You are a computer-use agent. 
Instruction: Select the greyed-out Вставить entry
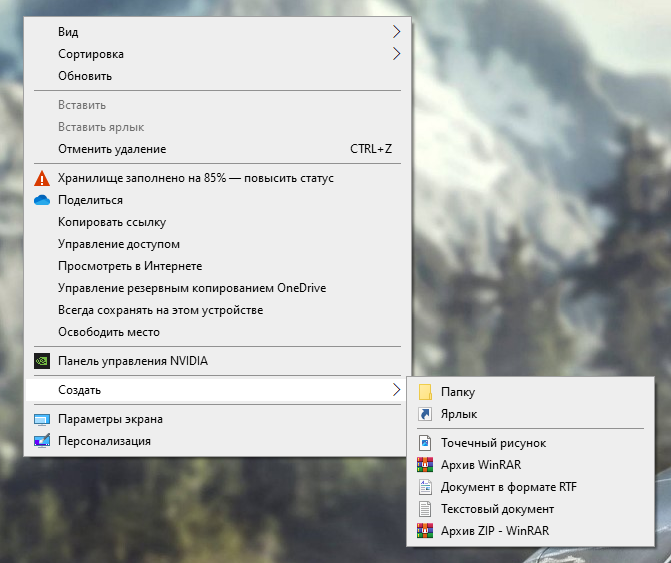(x=217, y=105)
